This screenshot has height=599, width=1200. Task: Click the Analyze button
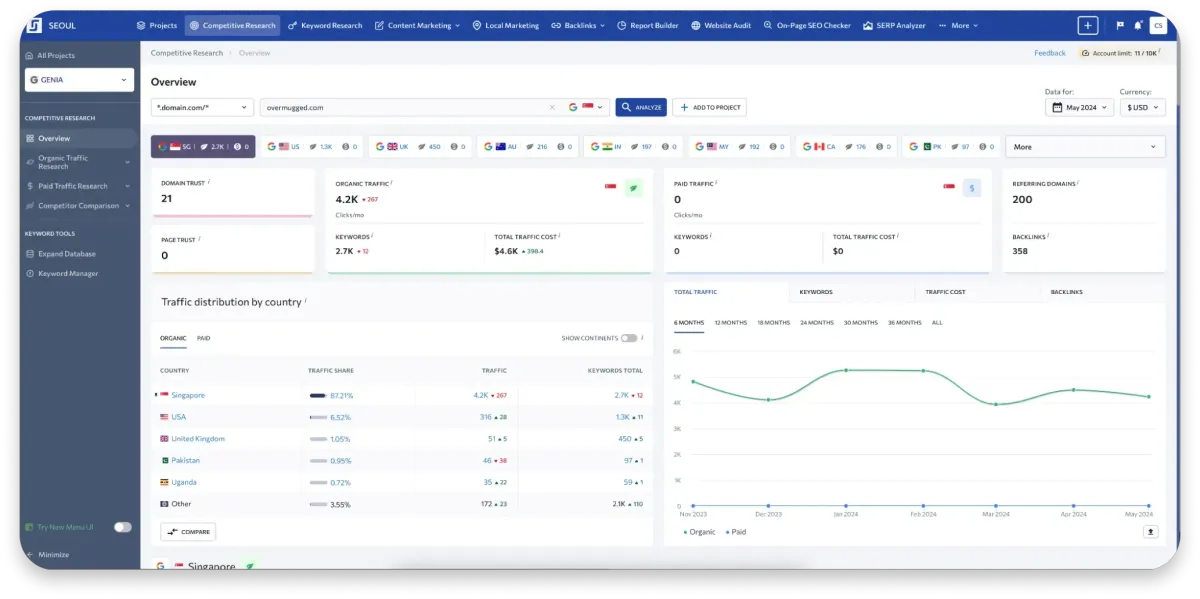(641, 107)
